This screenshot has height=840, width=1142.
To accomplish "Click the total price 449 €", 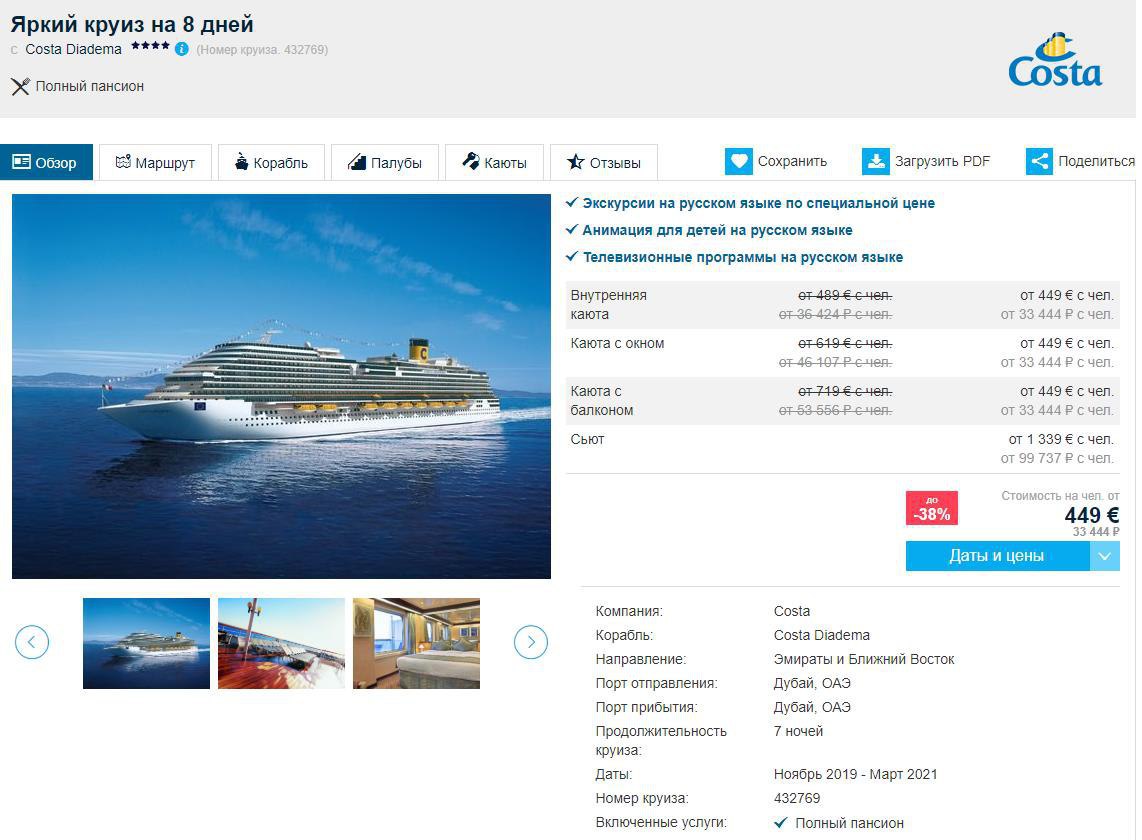I will 1092,515.
